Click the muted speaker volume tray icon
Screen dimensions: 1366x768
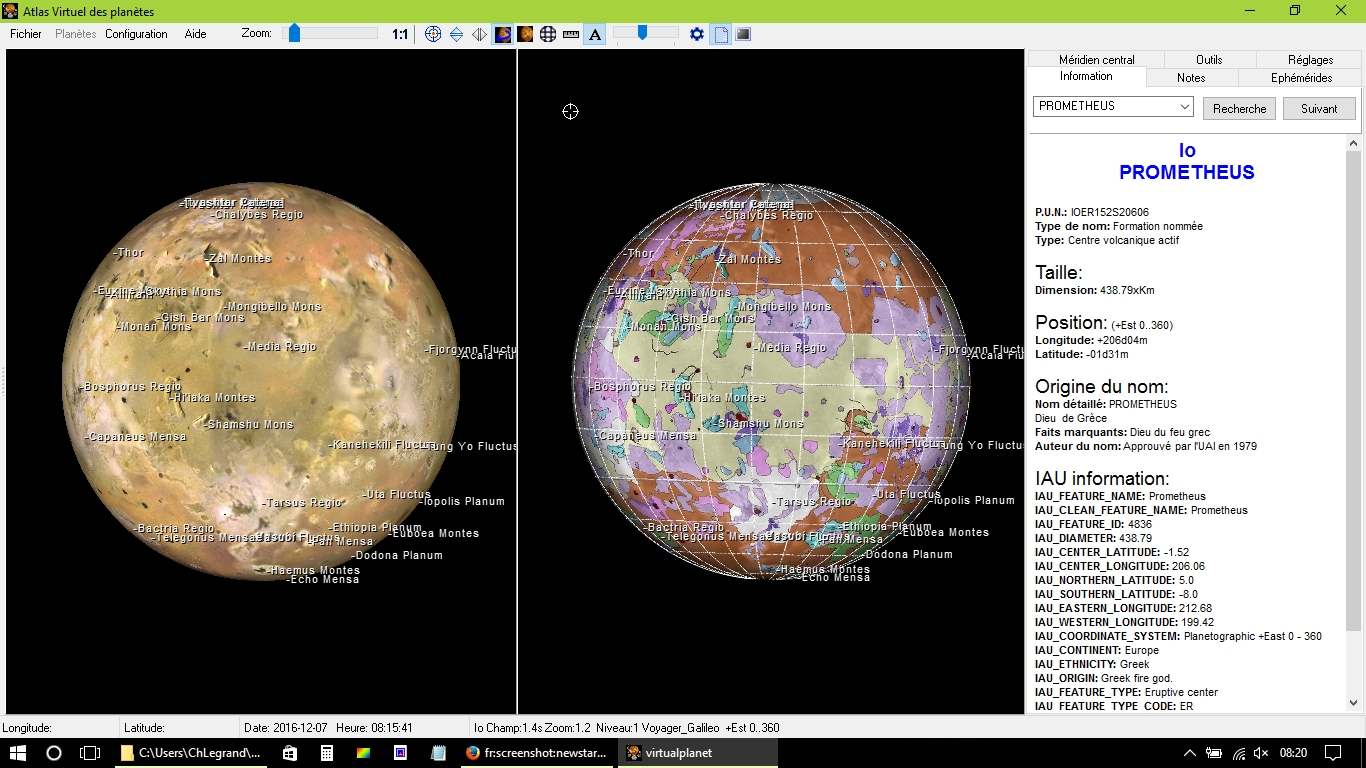coord(1262,753)
